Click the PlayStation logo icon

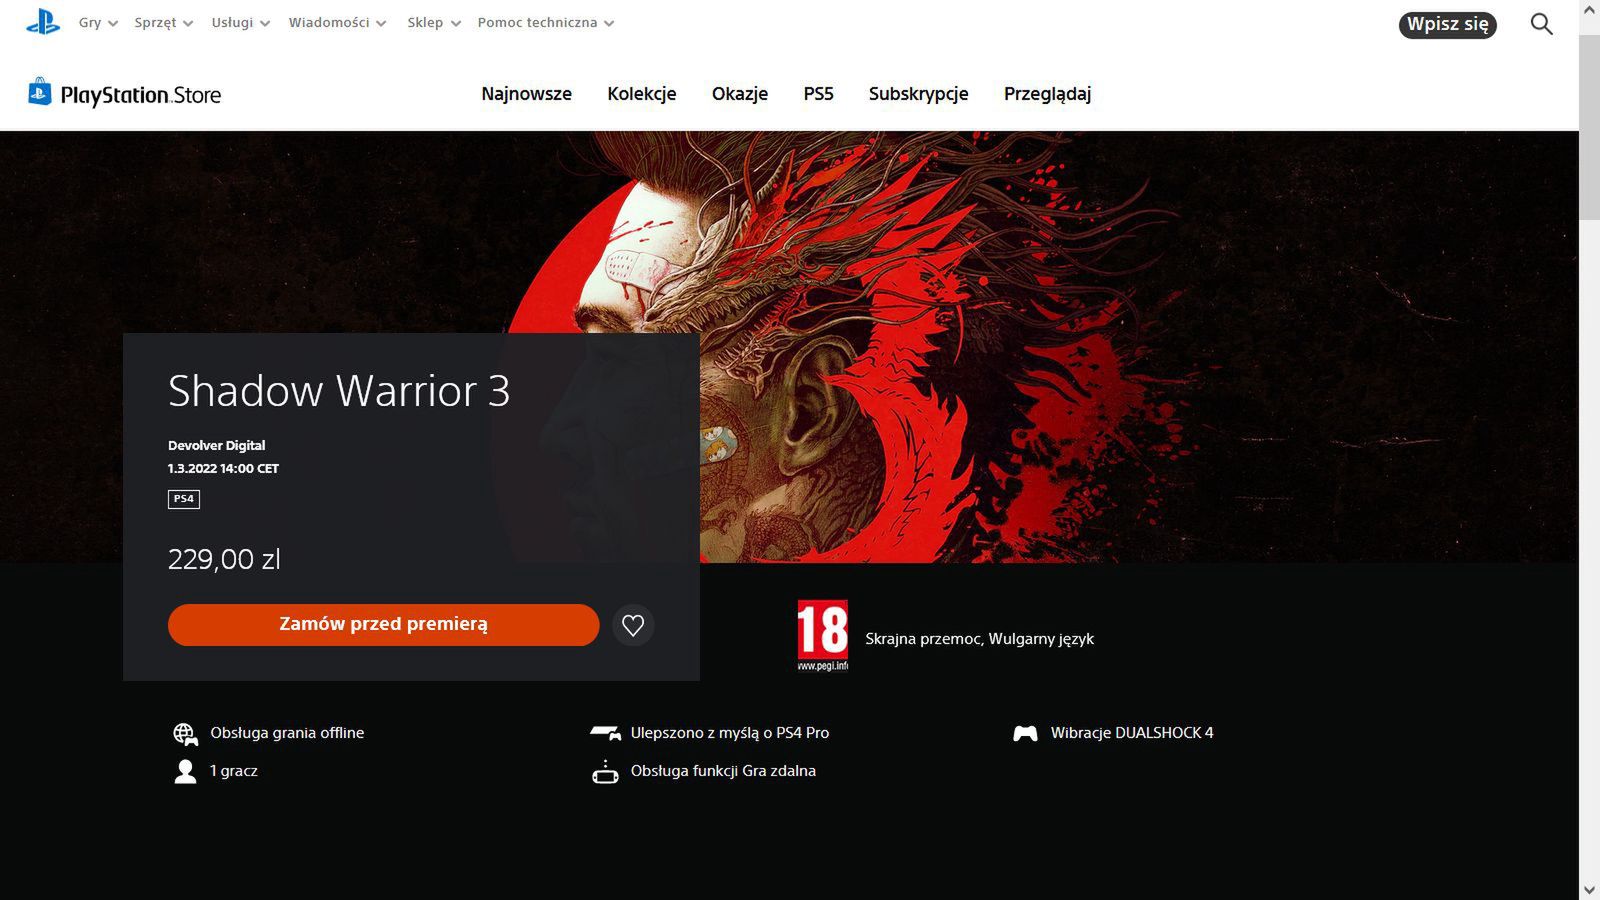click(43, 22)
